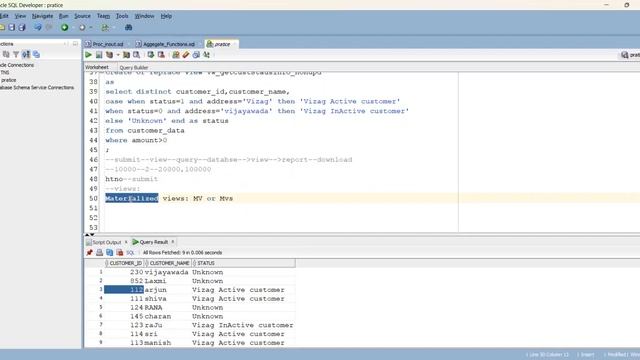Click Run Script icon in worksheet toolbar

point(99,55)
